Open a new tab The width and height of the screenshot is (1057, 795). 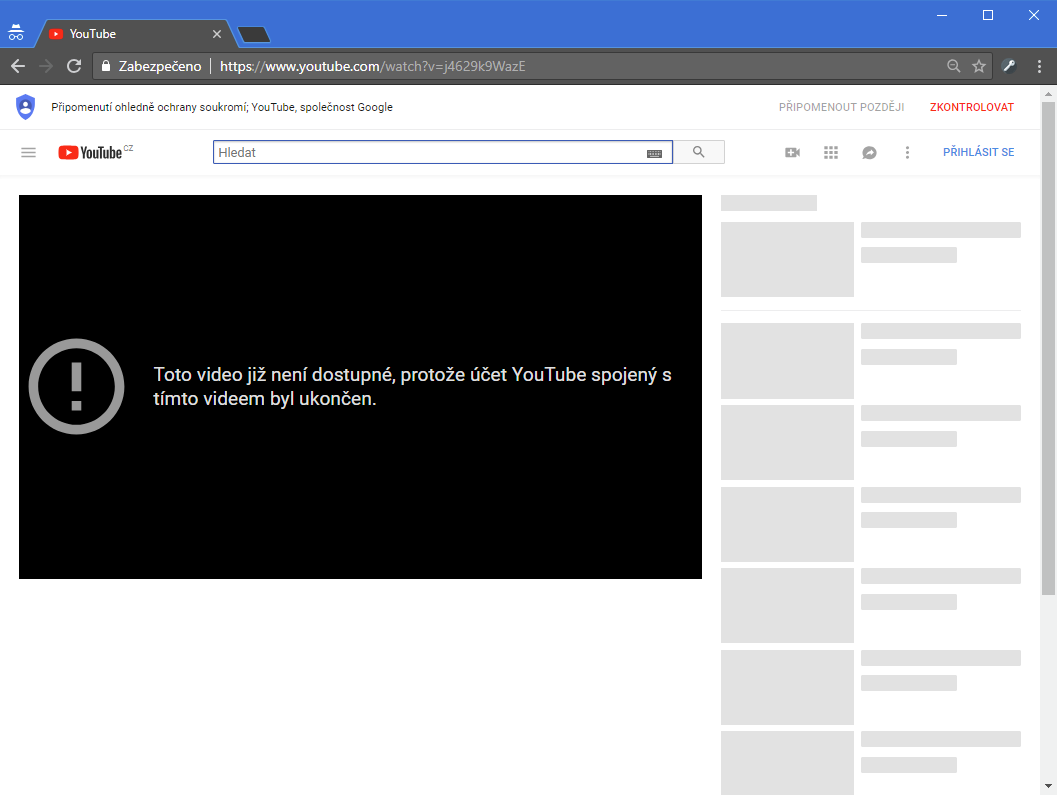tap(254, 34)
